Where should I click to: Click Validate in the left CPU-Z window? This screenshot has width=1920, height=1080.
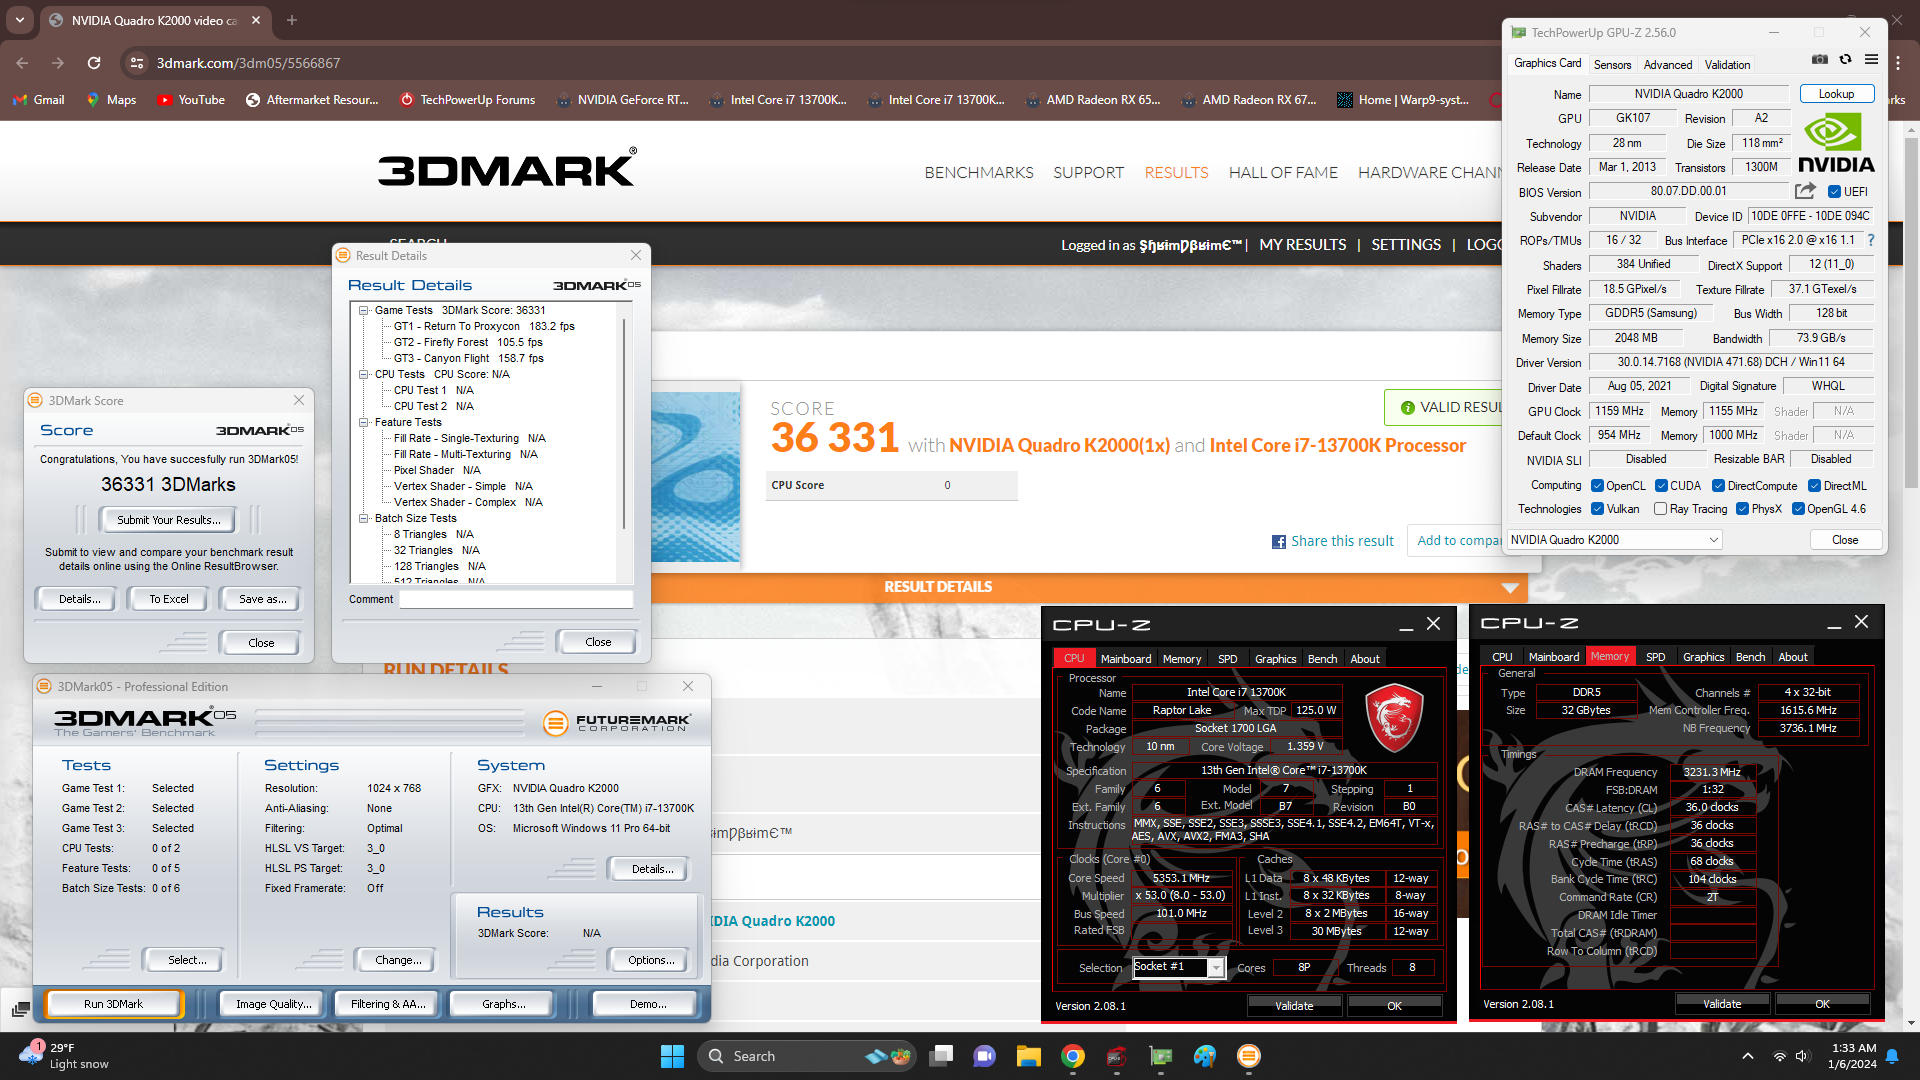(1294, 1006)
